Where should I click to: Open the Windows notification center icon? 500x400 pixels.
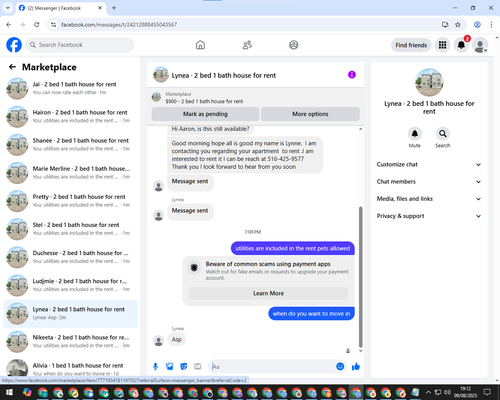click(488, 392)
